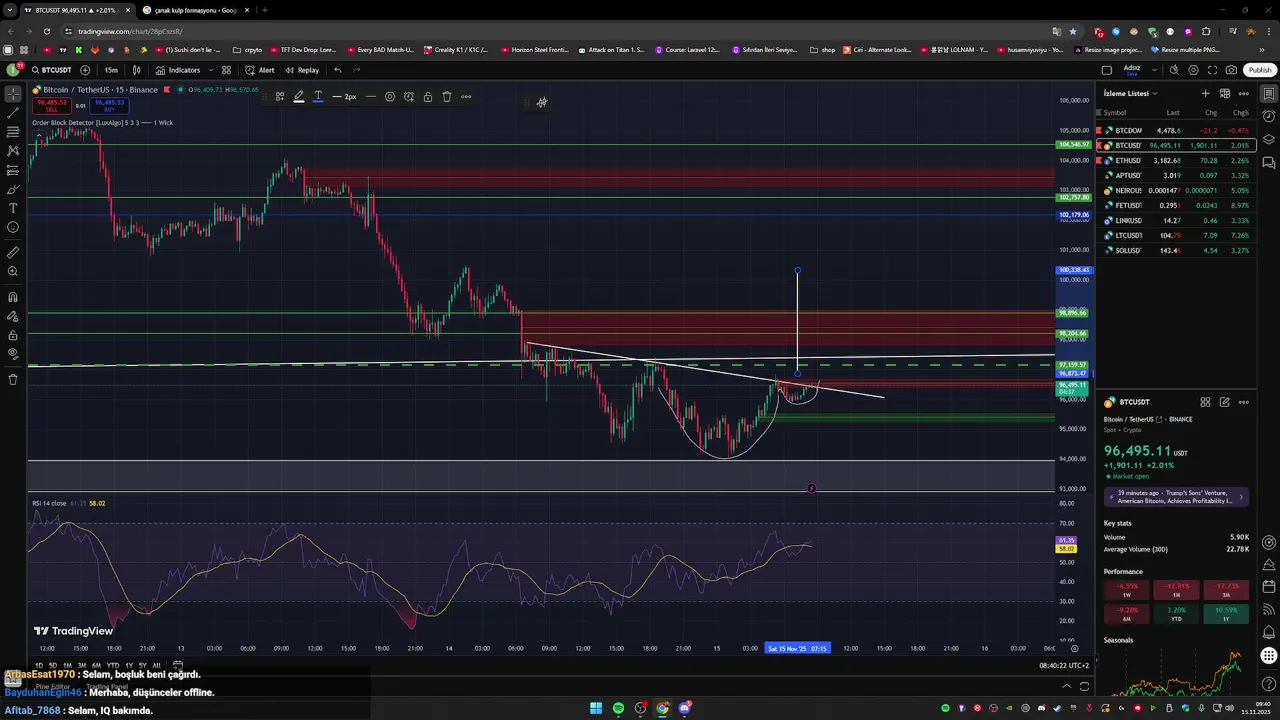Screen dimensions: 1280x720
Task: Open the compare/add symbol plus button
Action: (x=85, y=70)
